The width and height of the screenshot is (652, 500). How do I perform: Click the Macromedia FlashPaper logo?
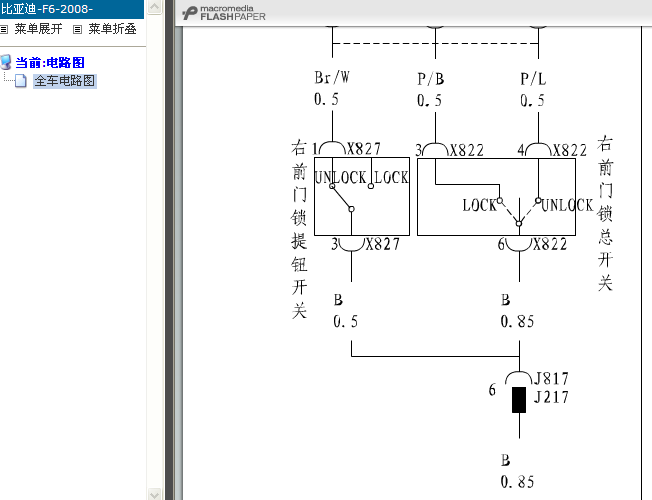(x=224, y=13)
